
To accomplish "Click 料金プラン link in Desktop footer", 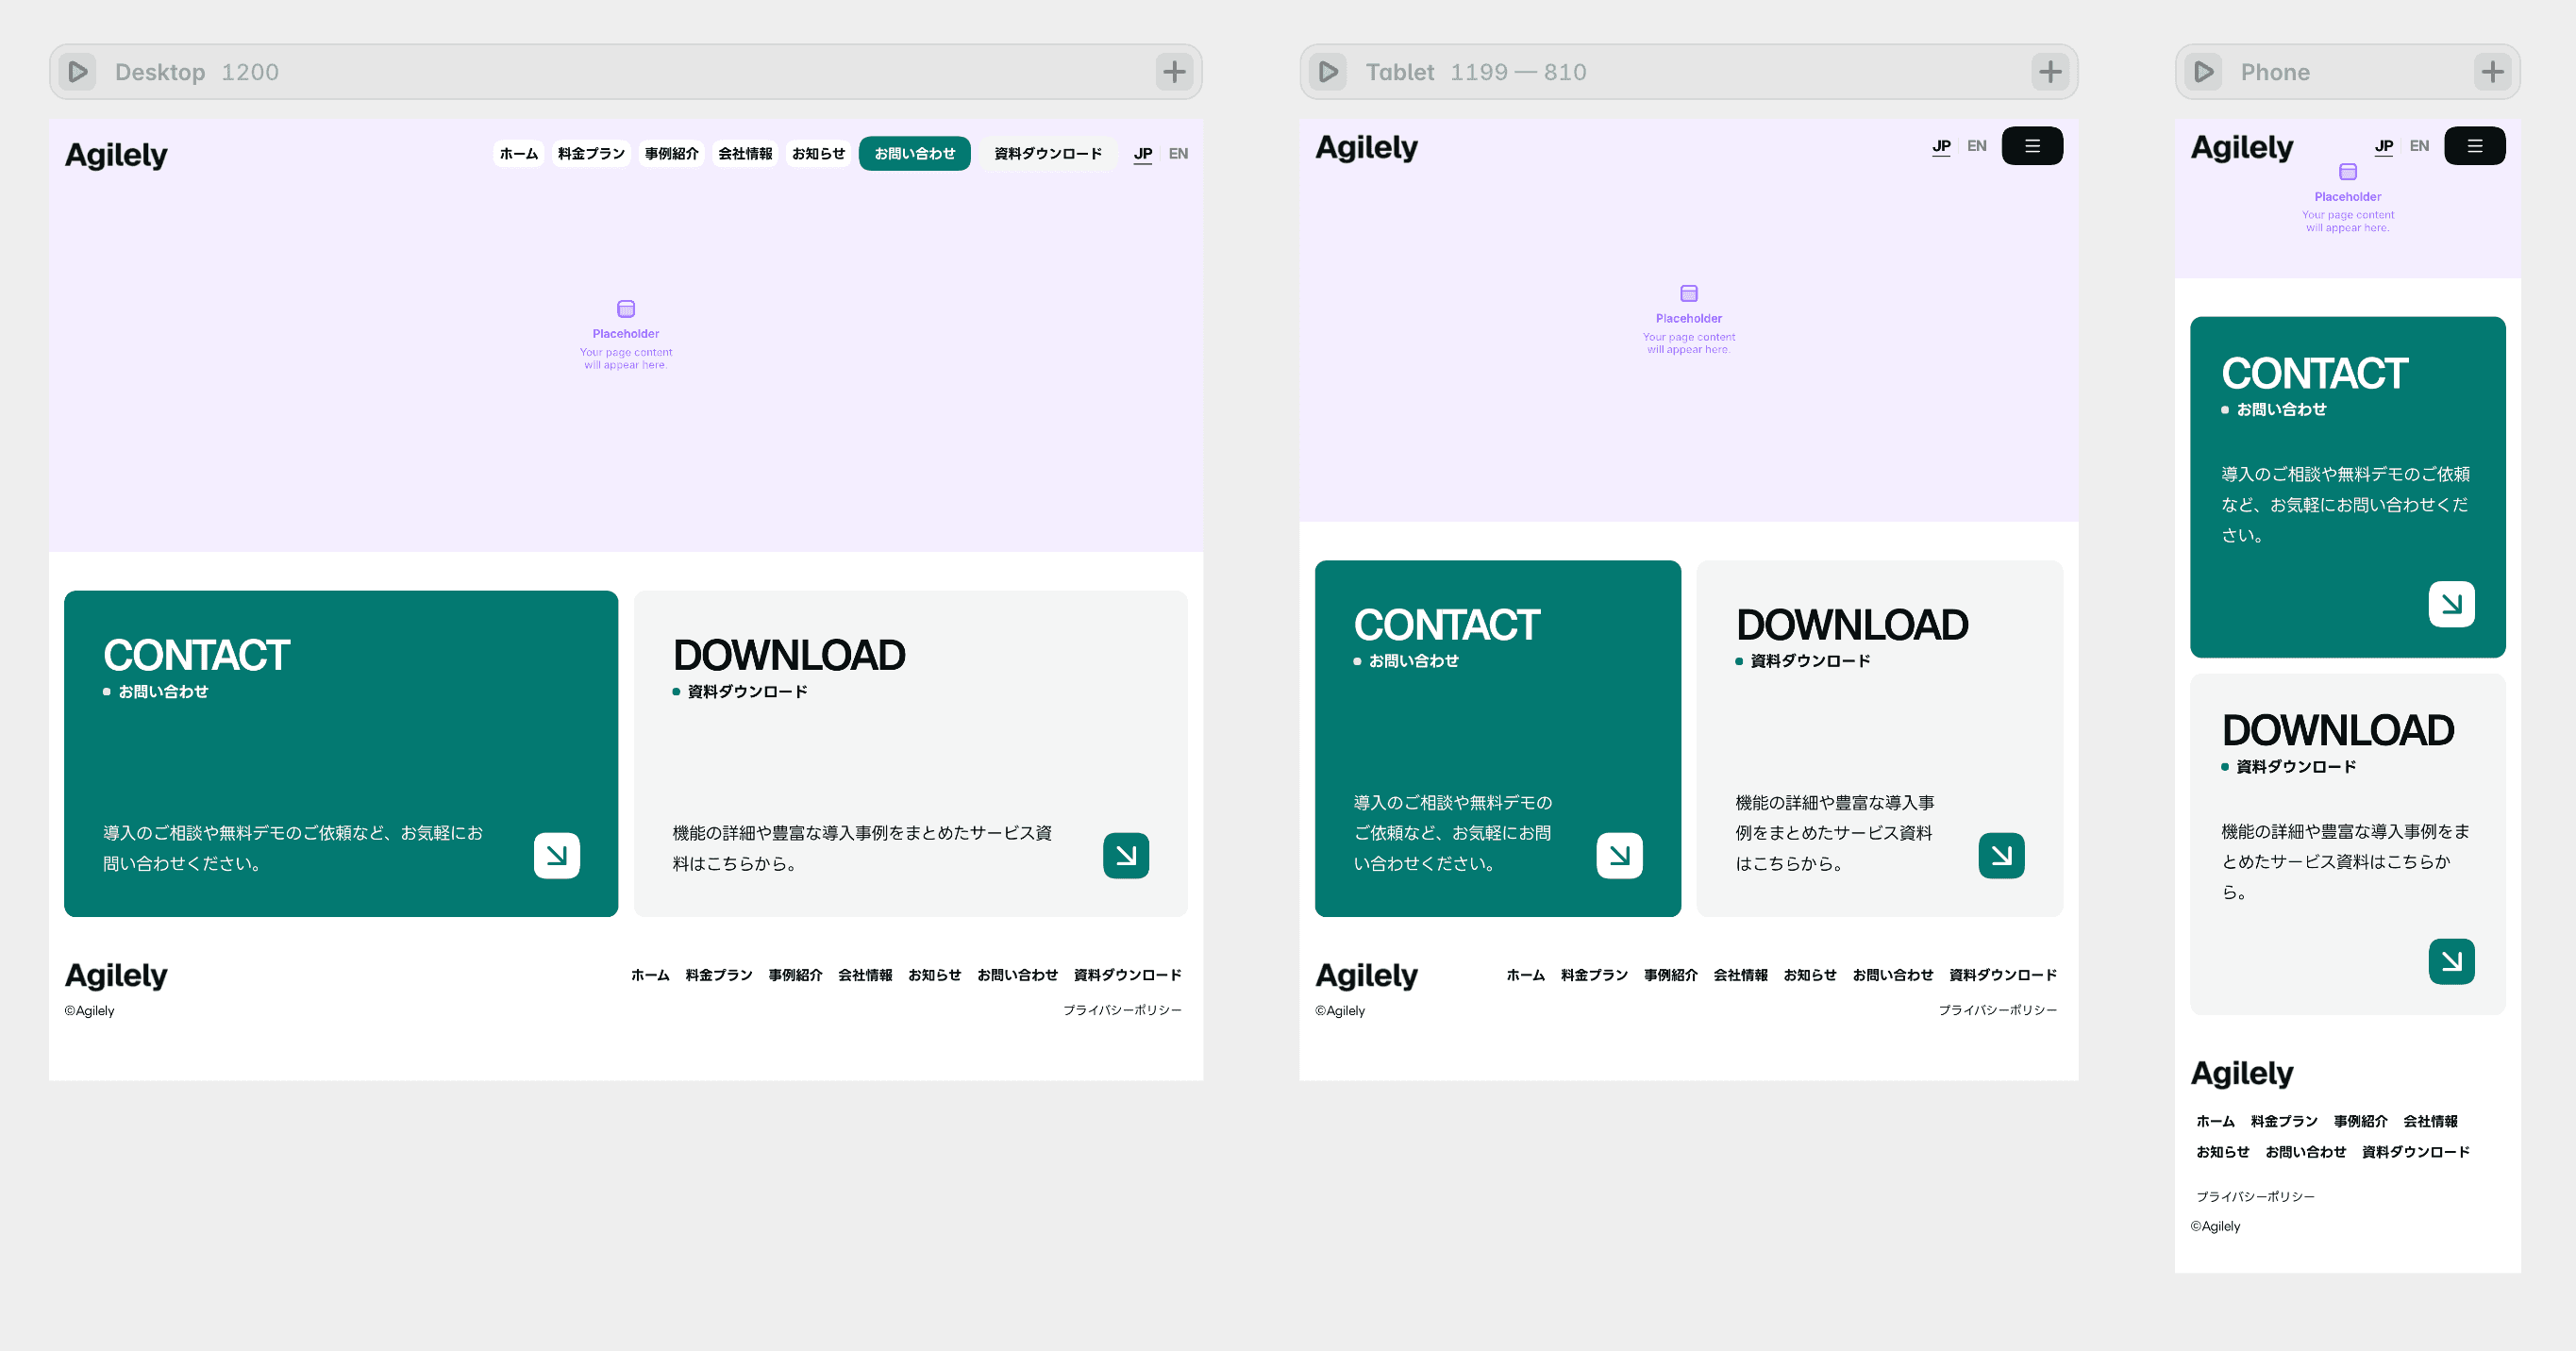I will tap(718, 975).
